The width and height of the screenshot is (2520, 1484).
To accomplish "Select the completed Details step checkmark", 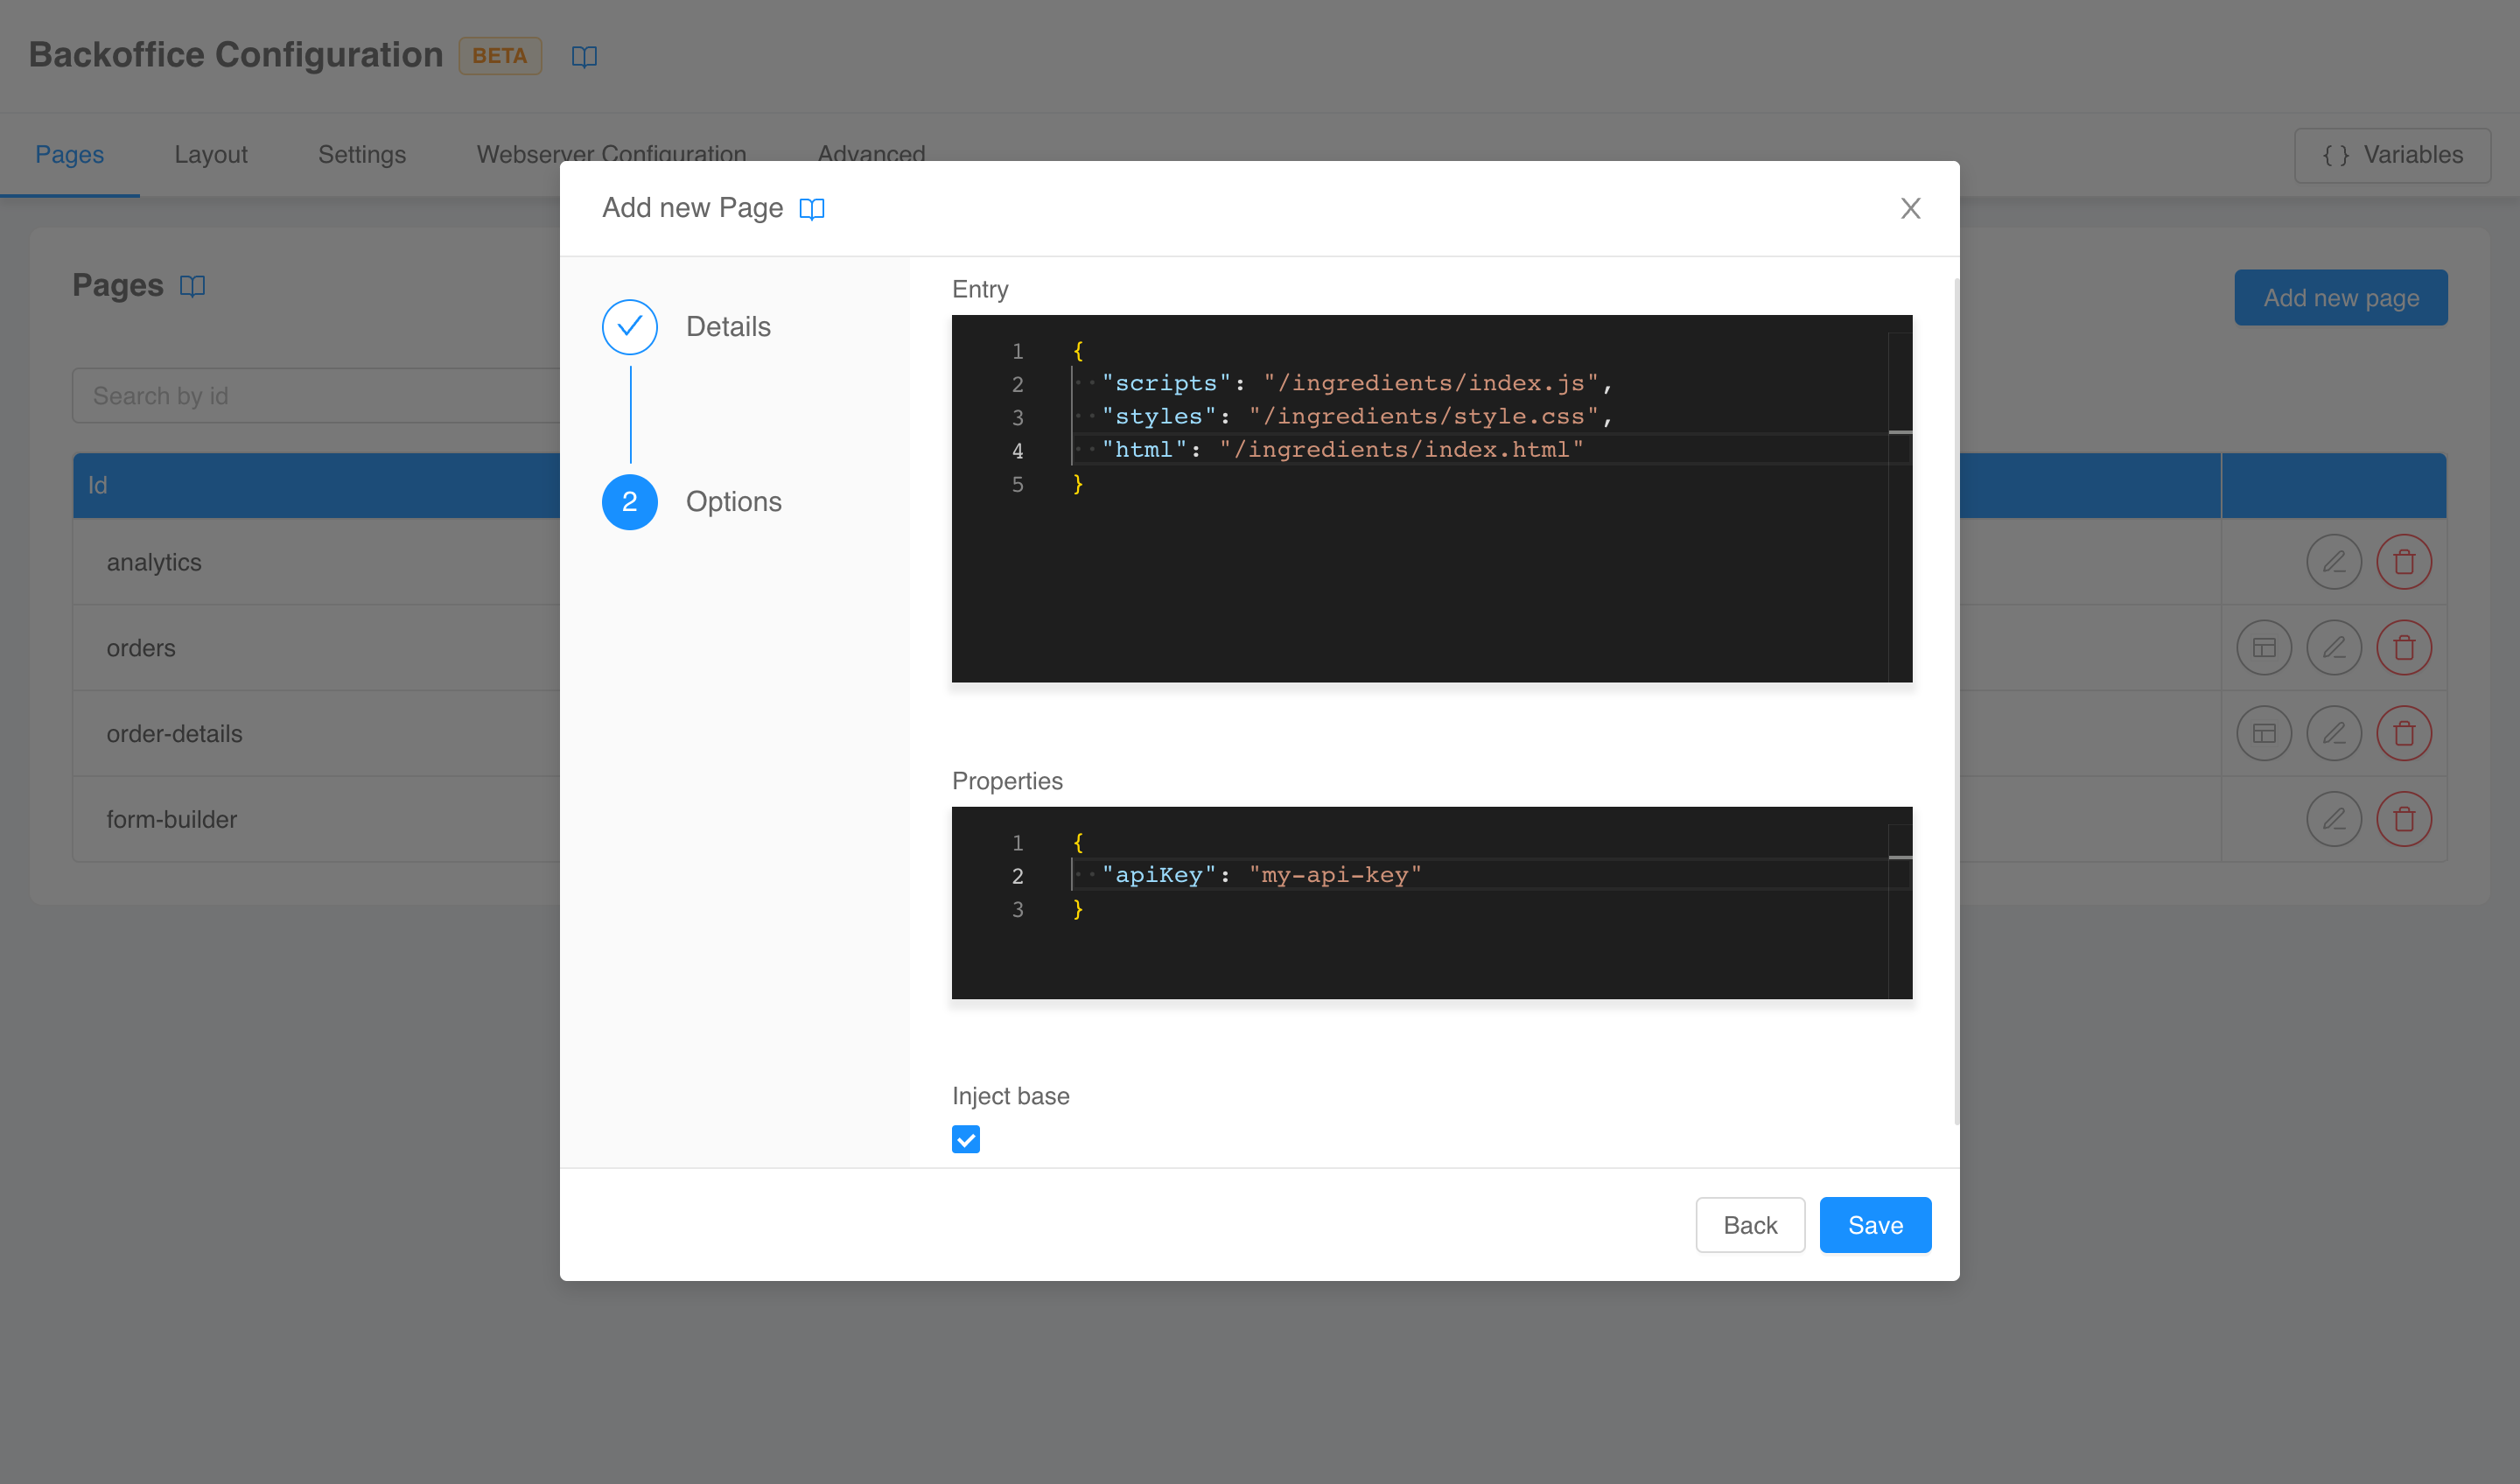I will pos(629,326).
